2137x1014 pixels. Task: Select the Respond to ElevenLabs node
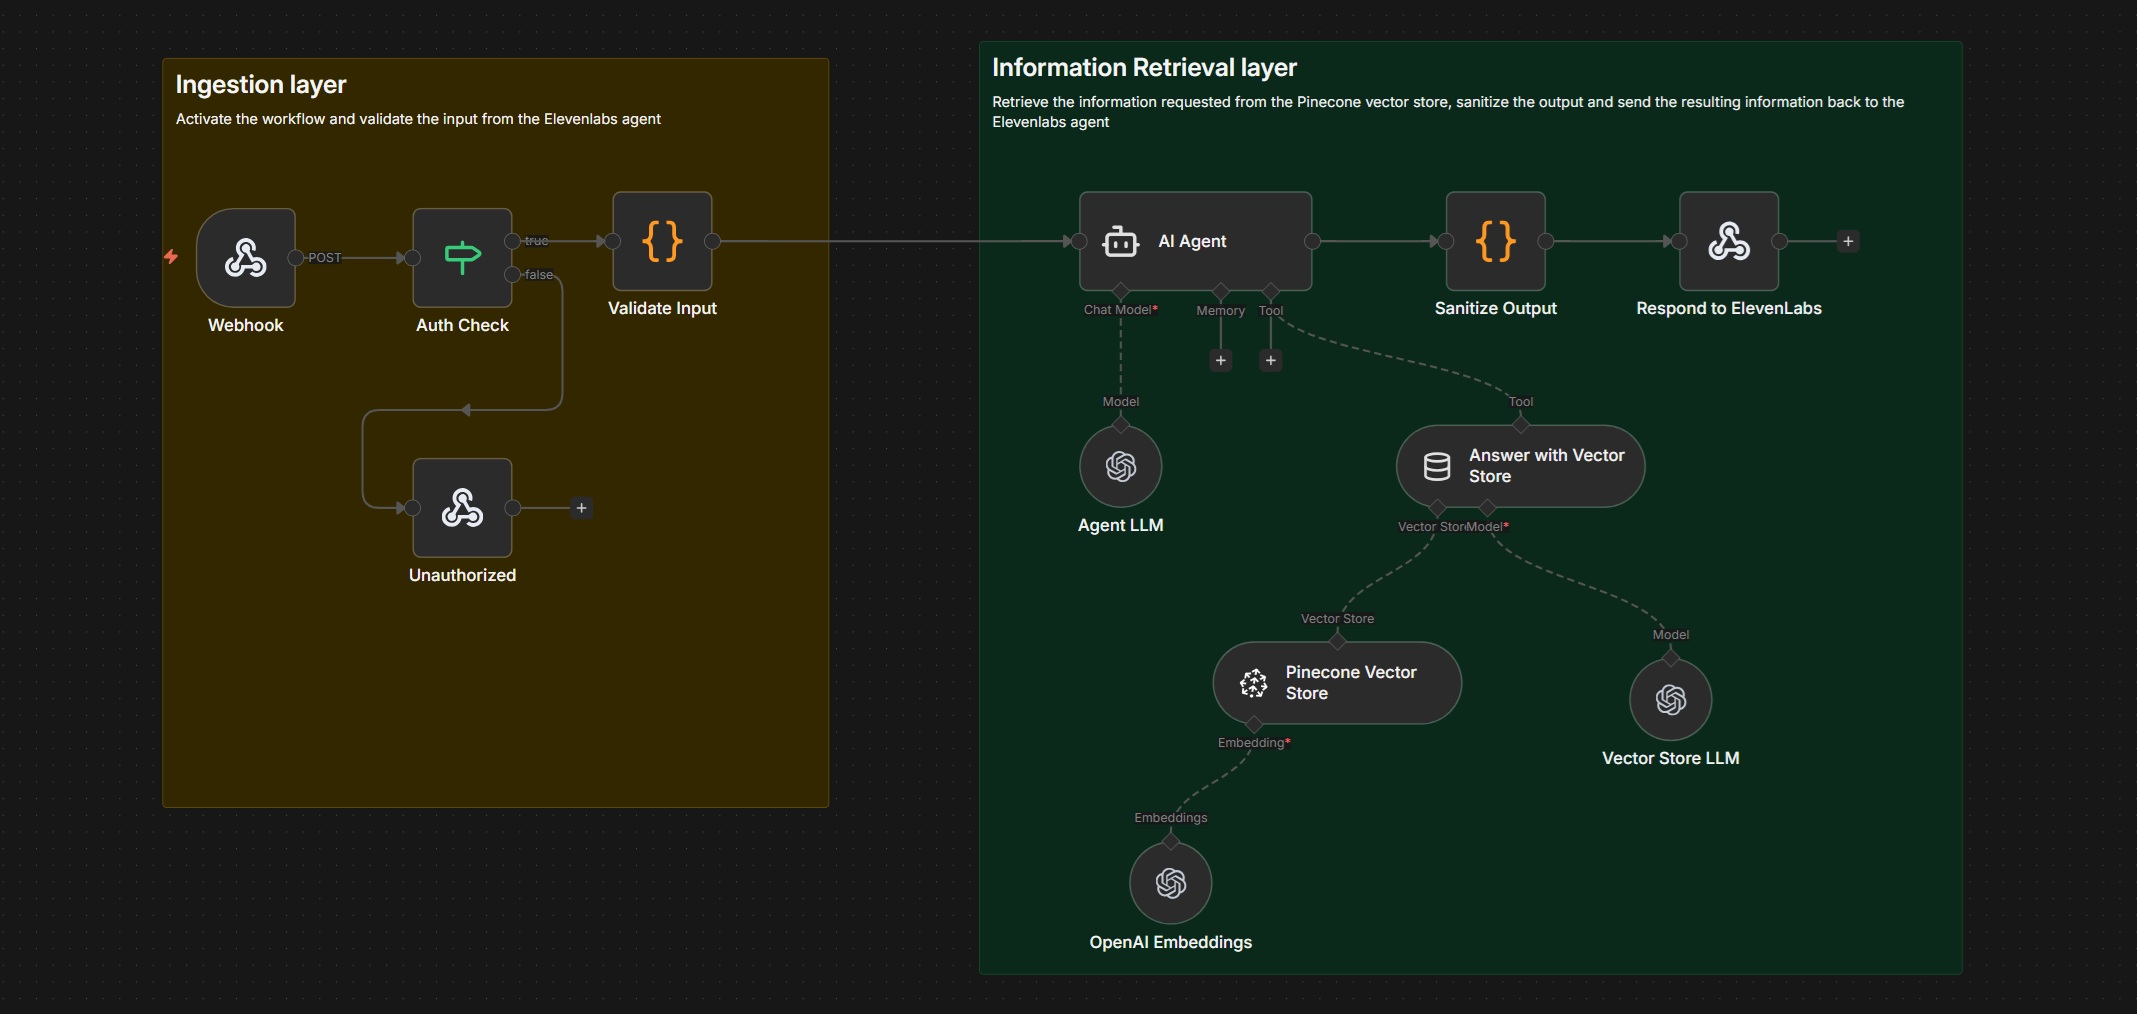(x=1728, y=241)
